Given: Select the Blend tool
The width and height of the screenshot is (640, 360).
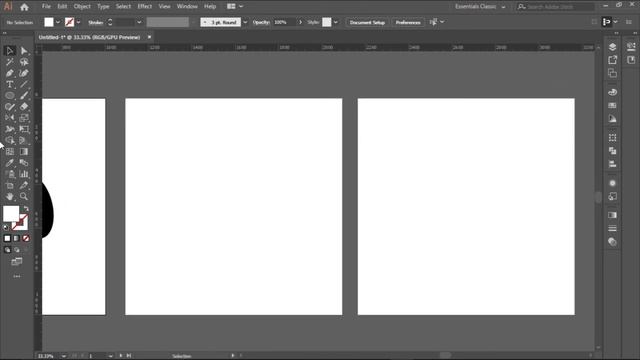Looking at the screenshot, I should 24,163.
